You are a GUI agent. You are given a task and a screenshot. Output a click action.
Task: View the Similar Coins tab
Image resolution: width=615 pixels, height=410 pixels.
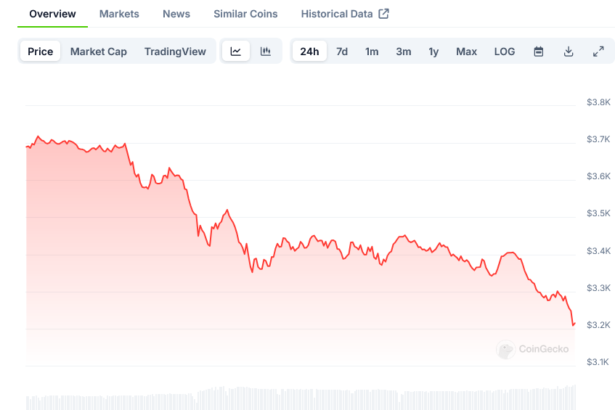245,14
